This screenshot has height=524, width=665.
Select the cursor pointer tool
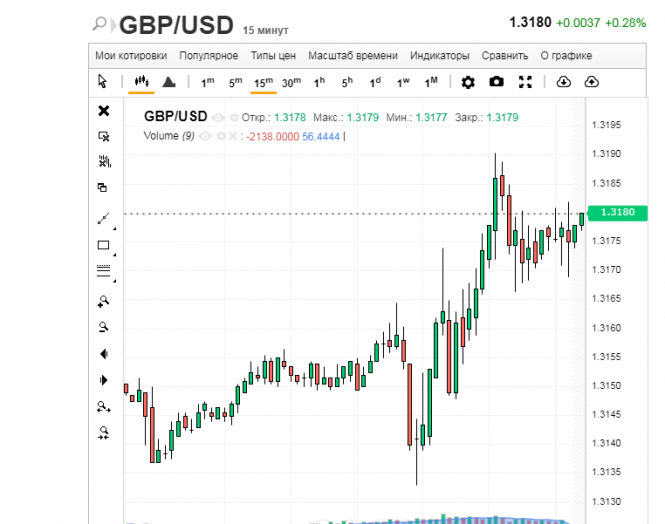(x=103, y=82)
